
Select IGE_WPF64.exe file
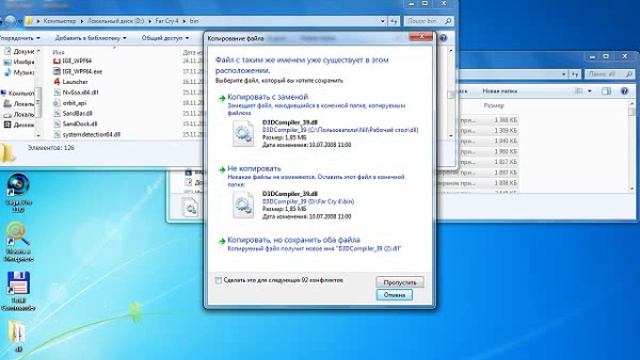(x=82, y=71)
